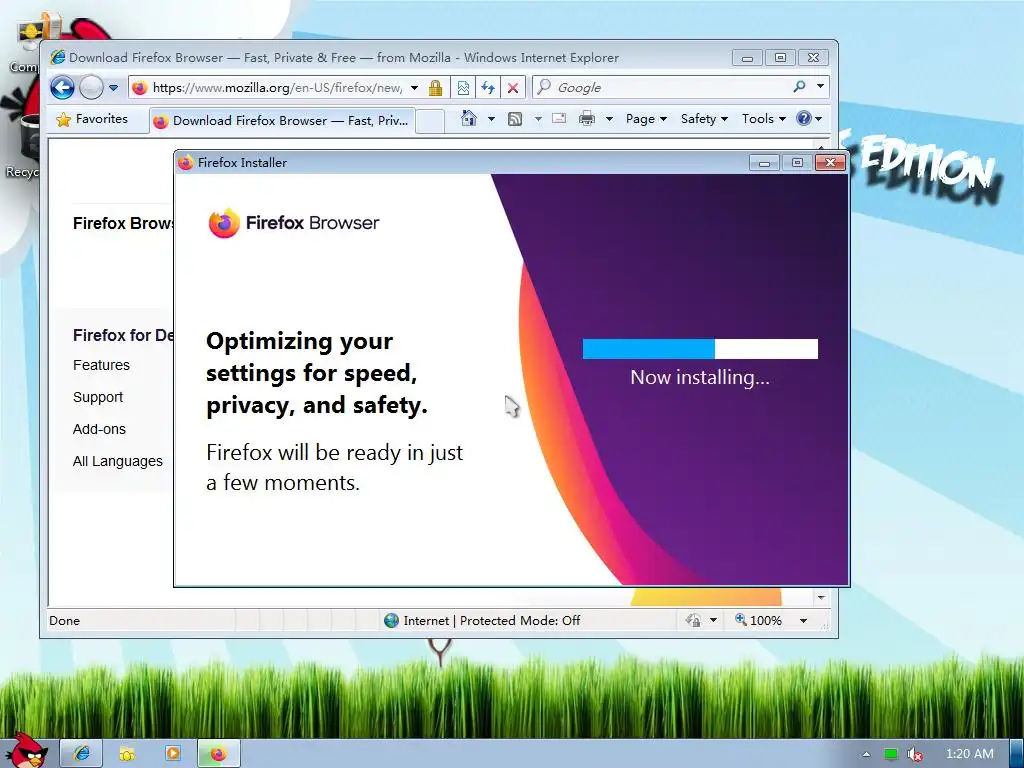The height and width of the screenshot is (768, 1024).
Task: Click the 100% zoom level button
Action: [x=758, y=620]
